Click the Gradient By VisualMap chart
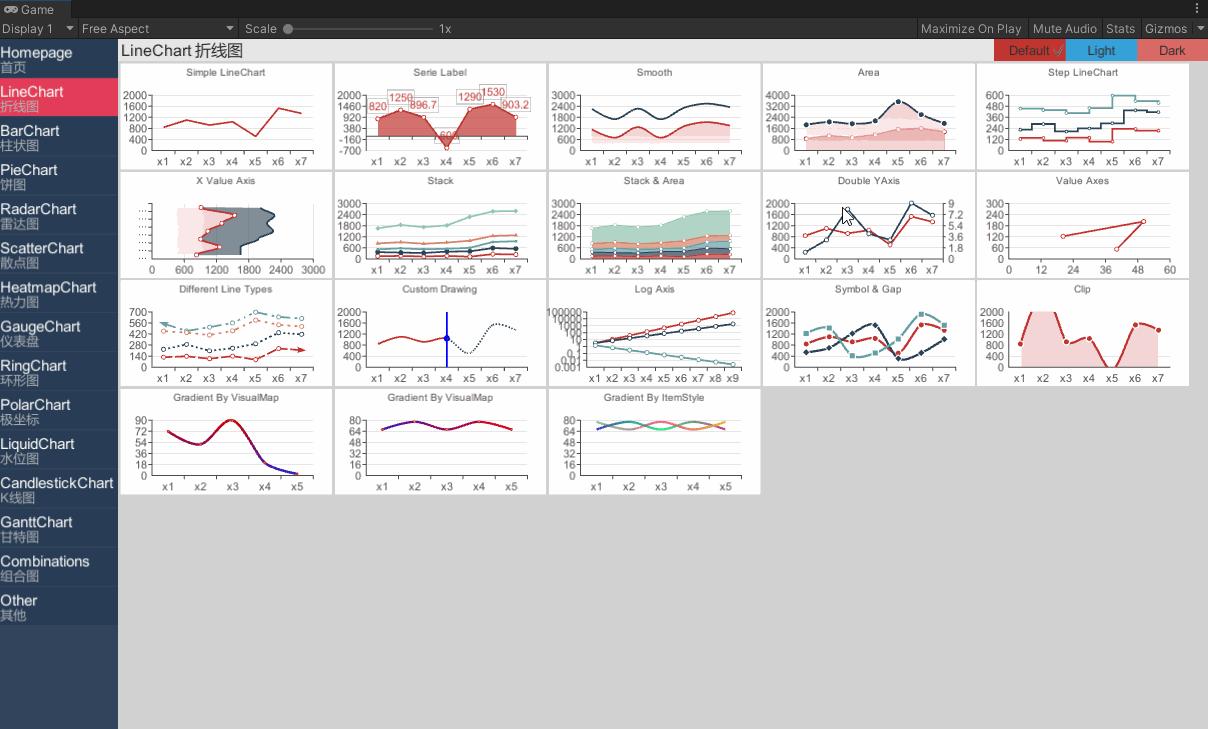 (x=225, y=441)
